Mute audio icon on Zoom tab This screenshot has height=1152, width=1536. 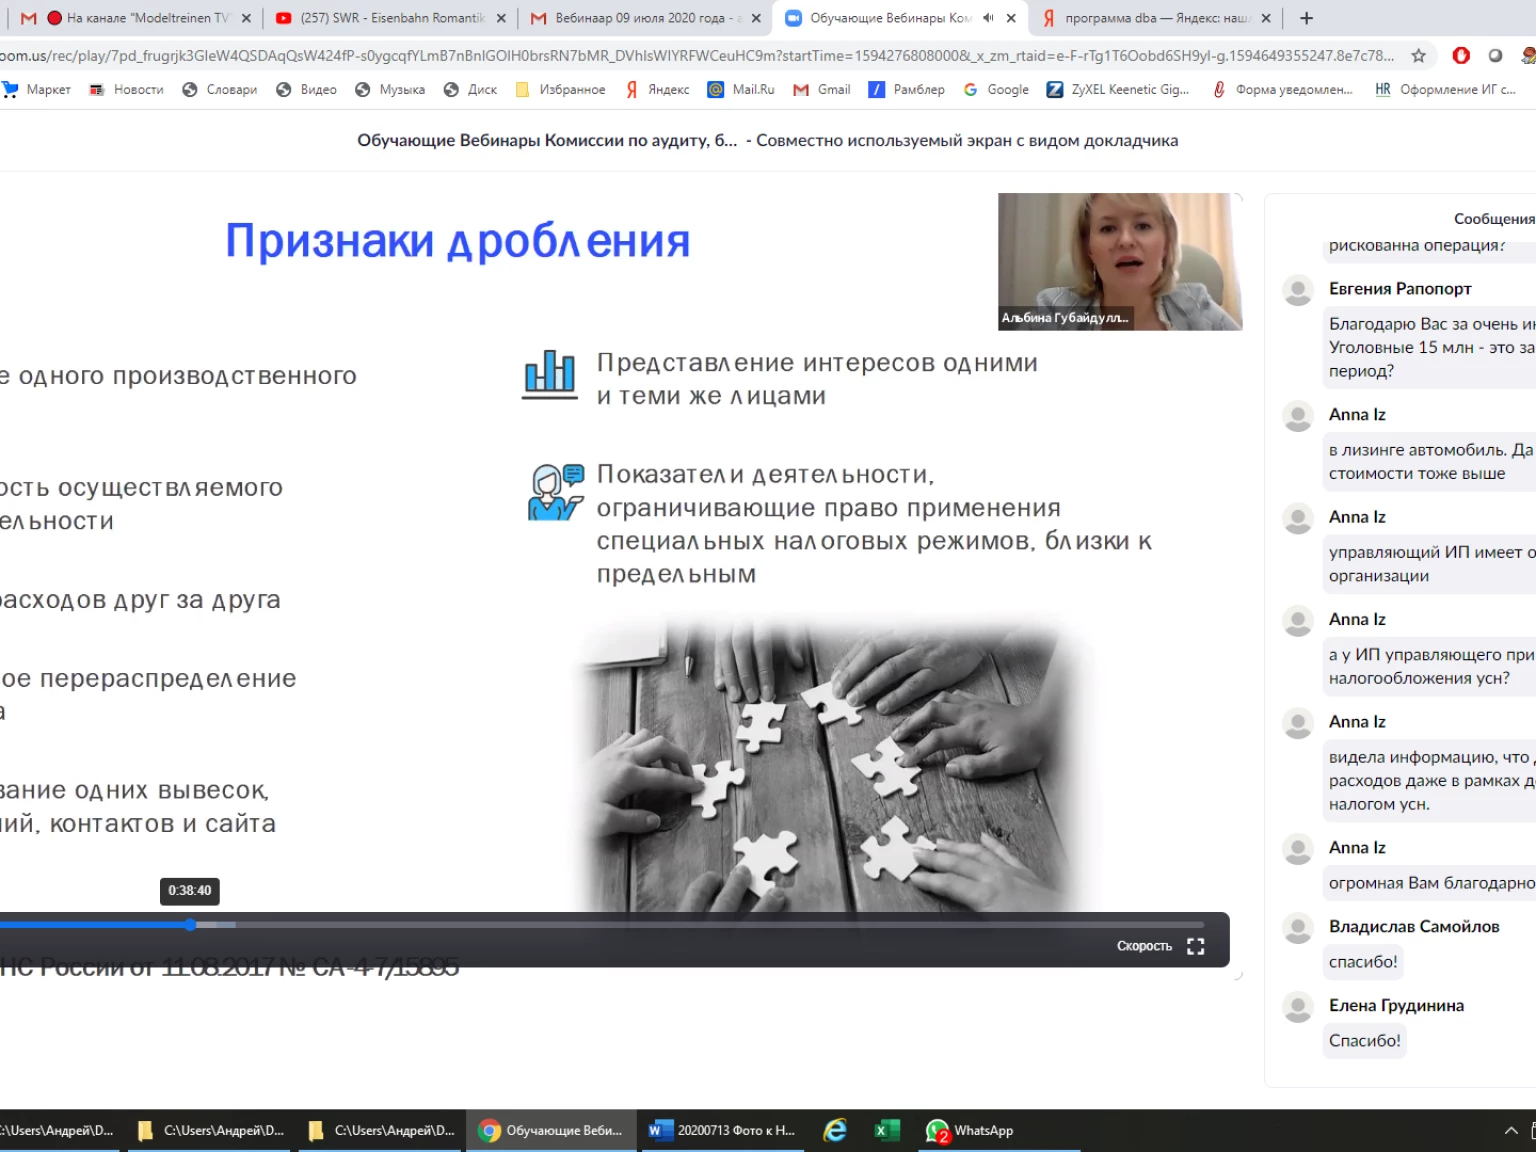click(x=988, y=18)
